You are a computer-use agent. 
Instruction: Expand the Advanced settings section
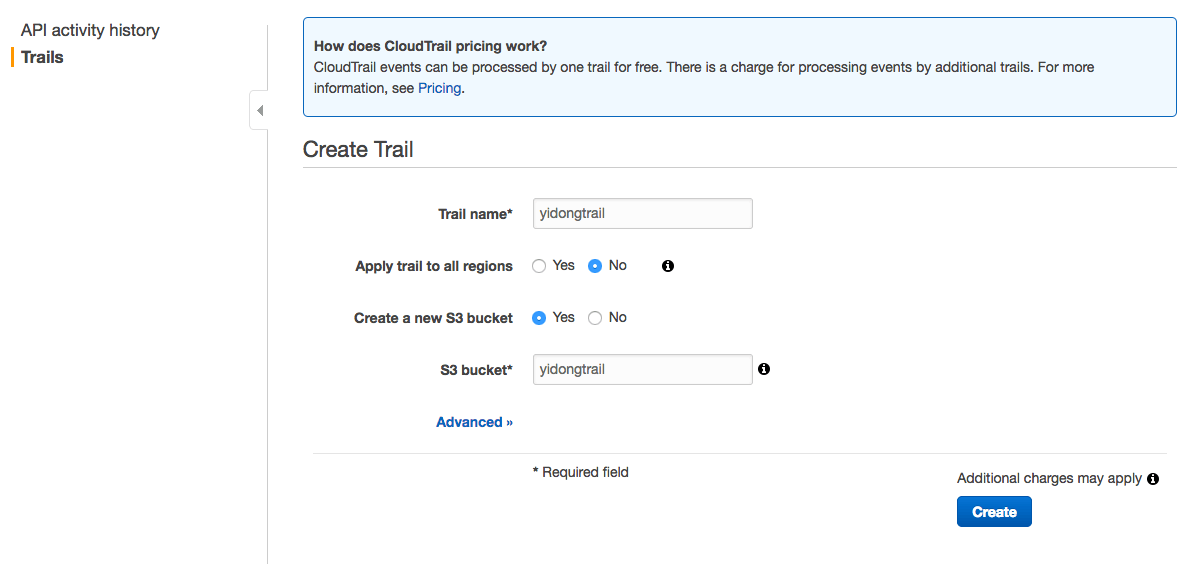click(x=474, y=422)
